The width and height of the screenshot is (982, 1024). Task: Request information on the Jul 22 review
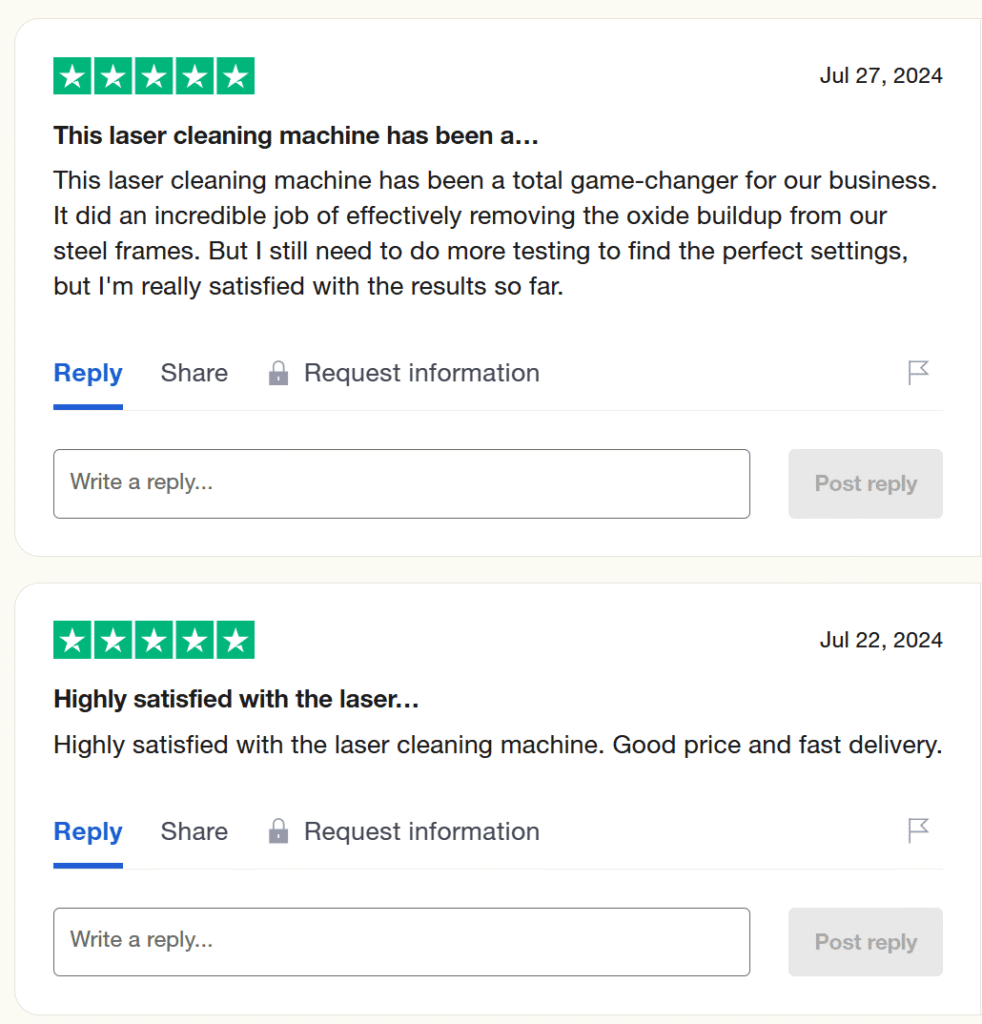(x=421, y=831)
